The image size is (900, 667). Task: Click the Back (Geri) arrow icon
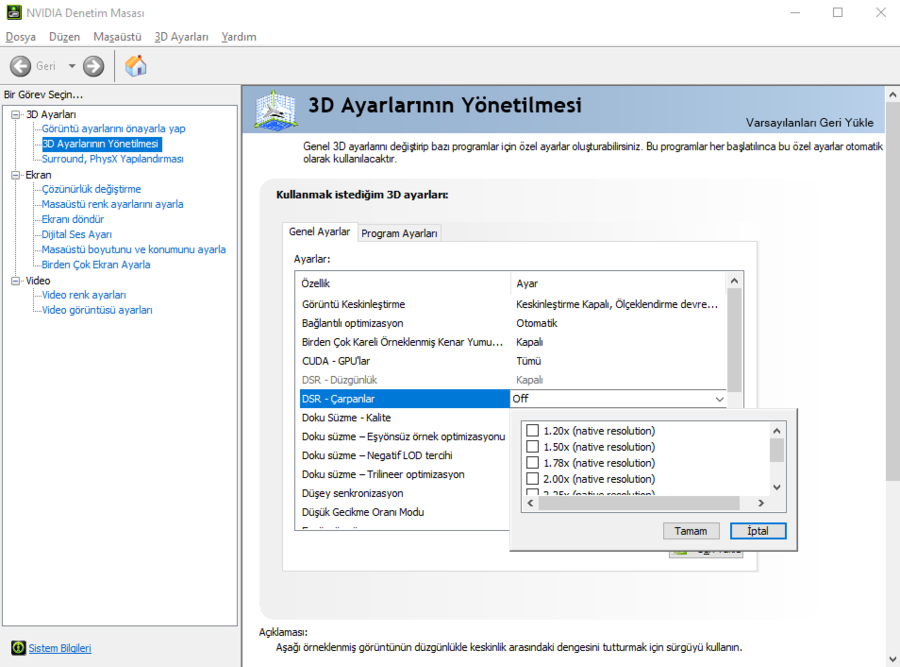pyautogui.click(x=20, y=66)
